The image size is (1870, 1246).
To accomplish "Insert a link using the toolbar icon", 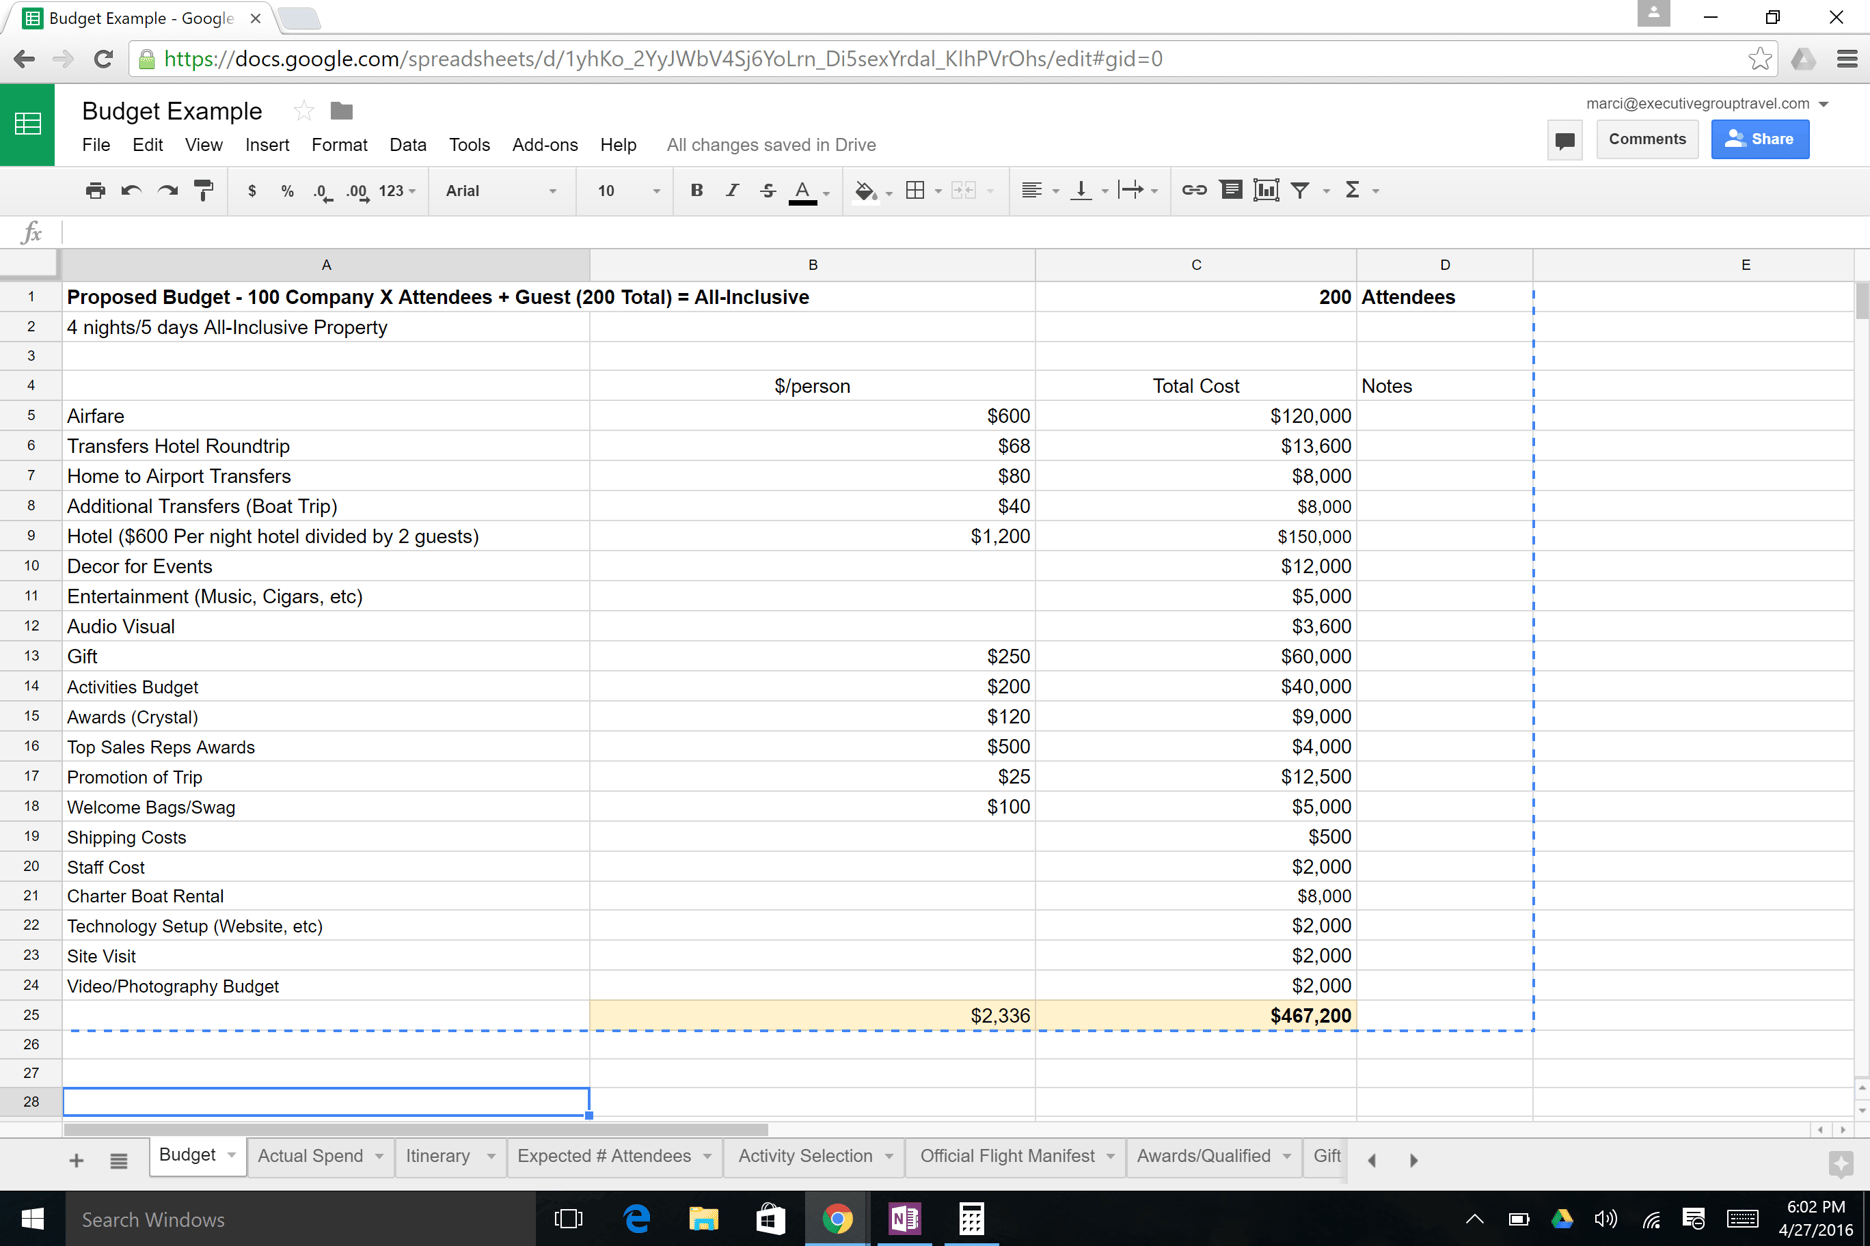I will (1193, 190).
